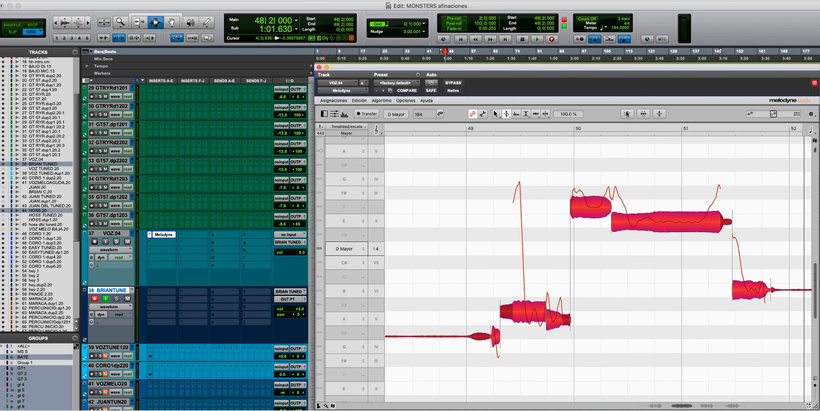Open the Opciones menu
The height and width of the screenshot is (411, 820).
405,100
